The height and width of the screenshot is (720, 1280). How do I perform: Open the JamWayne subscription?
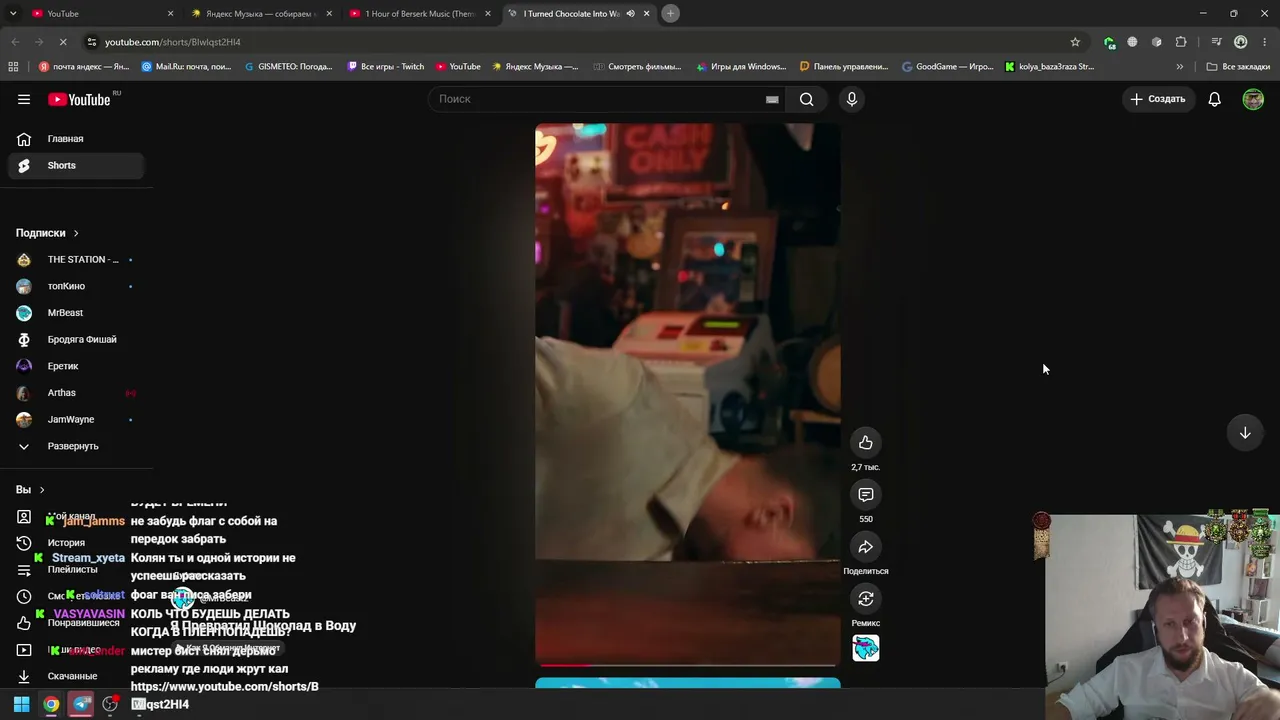click(x=76, y=420)
